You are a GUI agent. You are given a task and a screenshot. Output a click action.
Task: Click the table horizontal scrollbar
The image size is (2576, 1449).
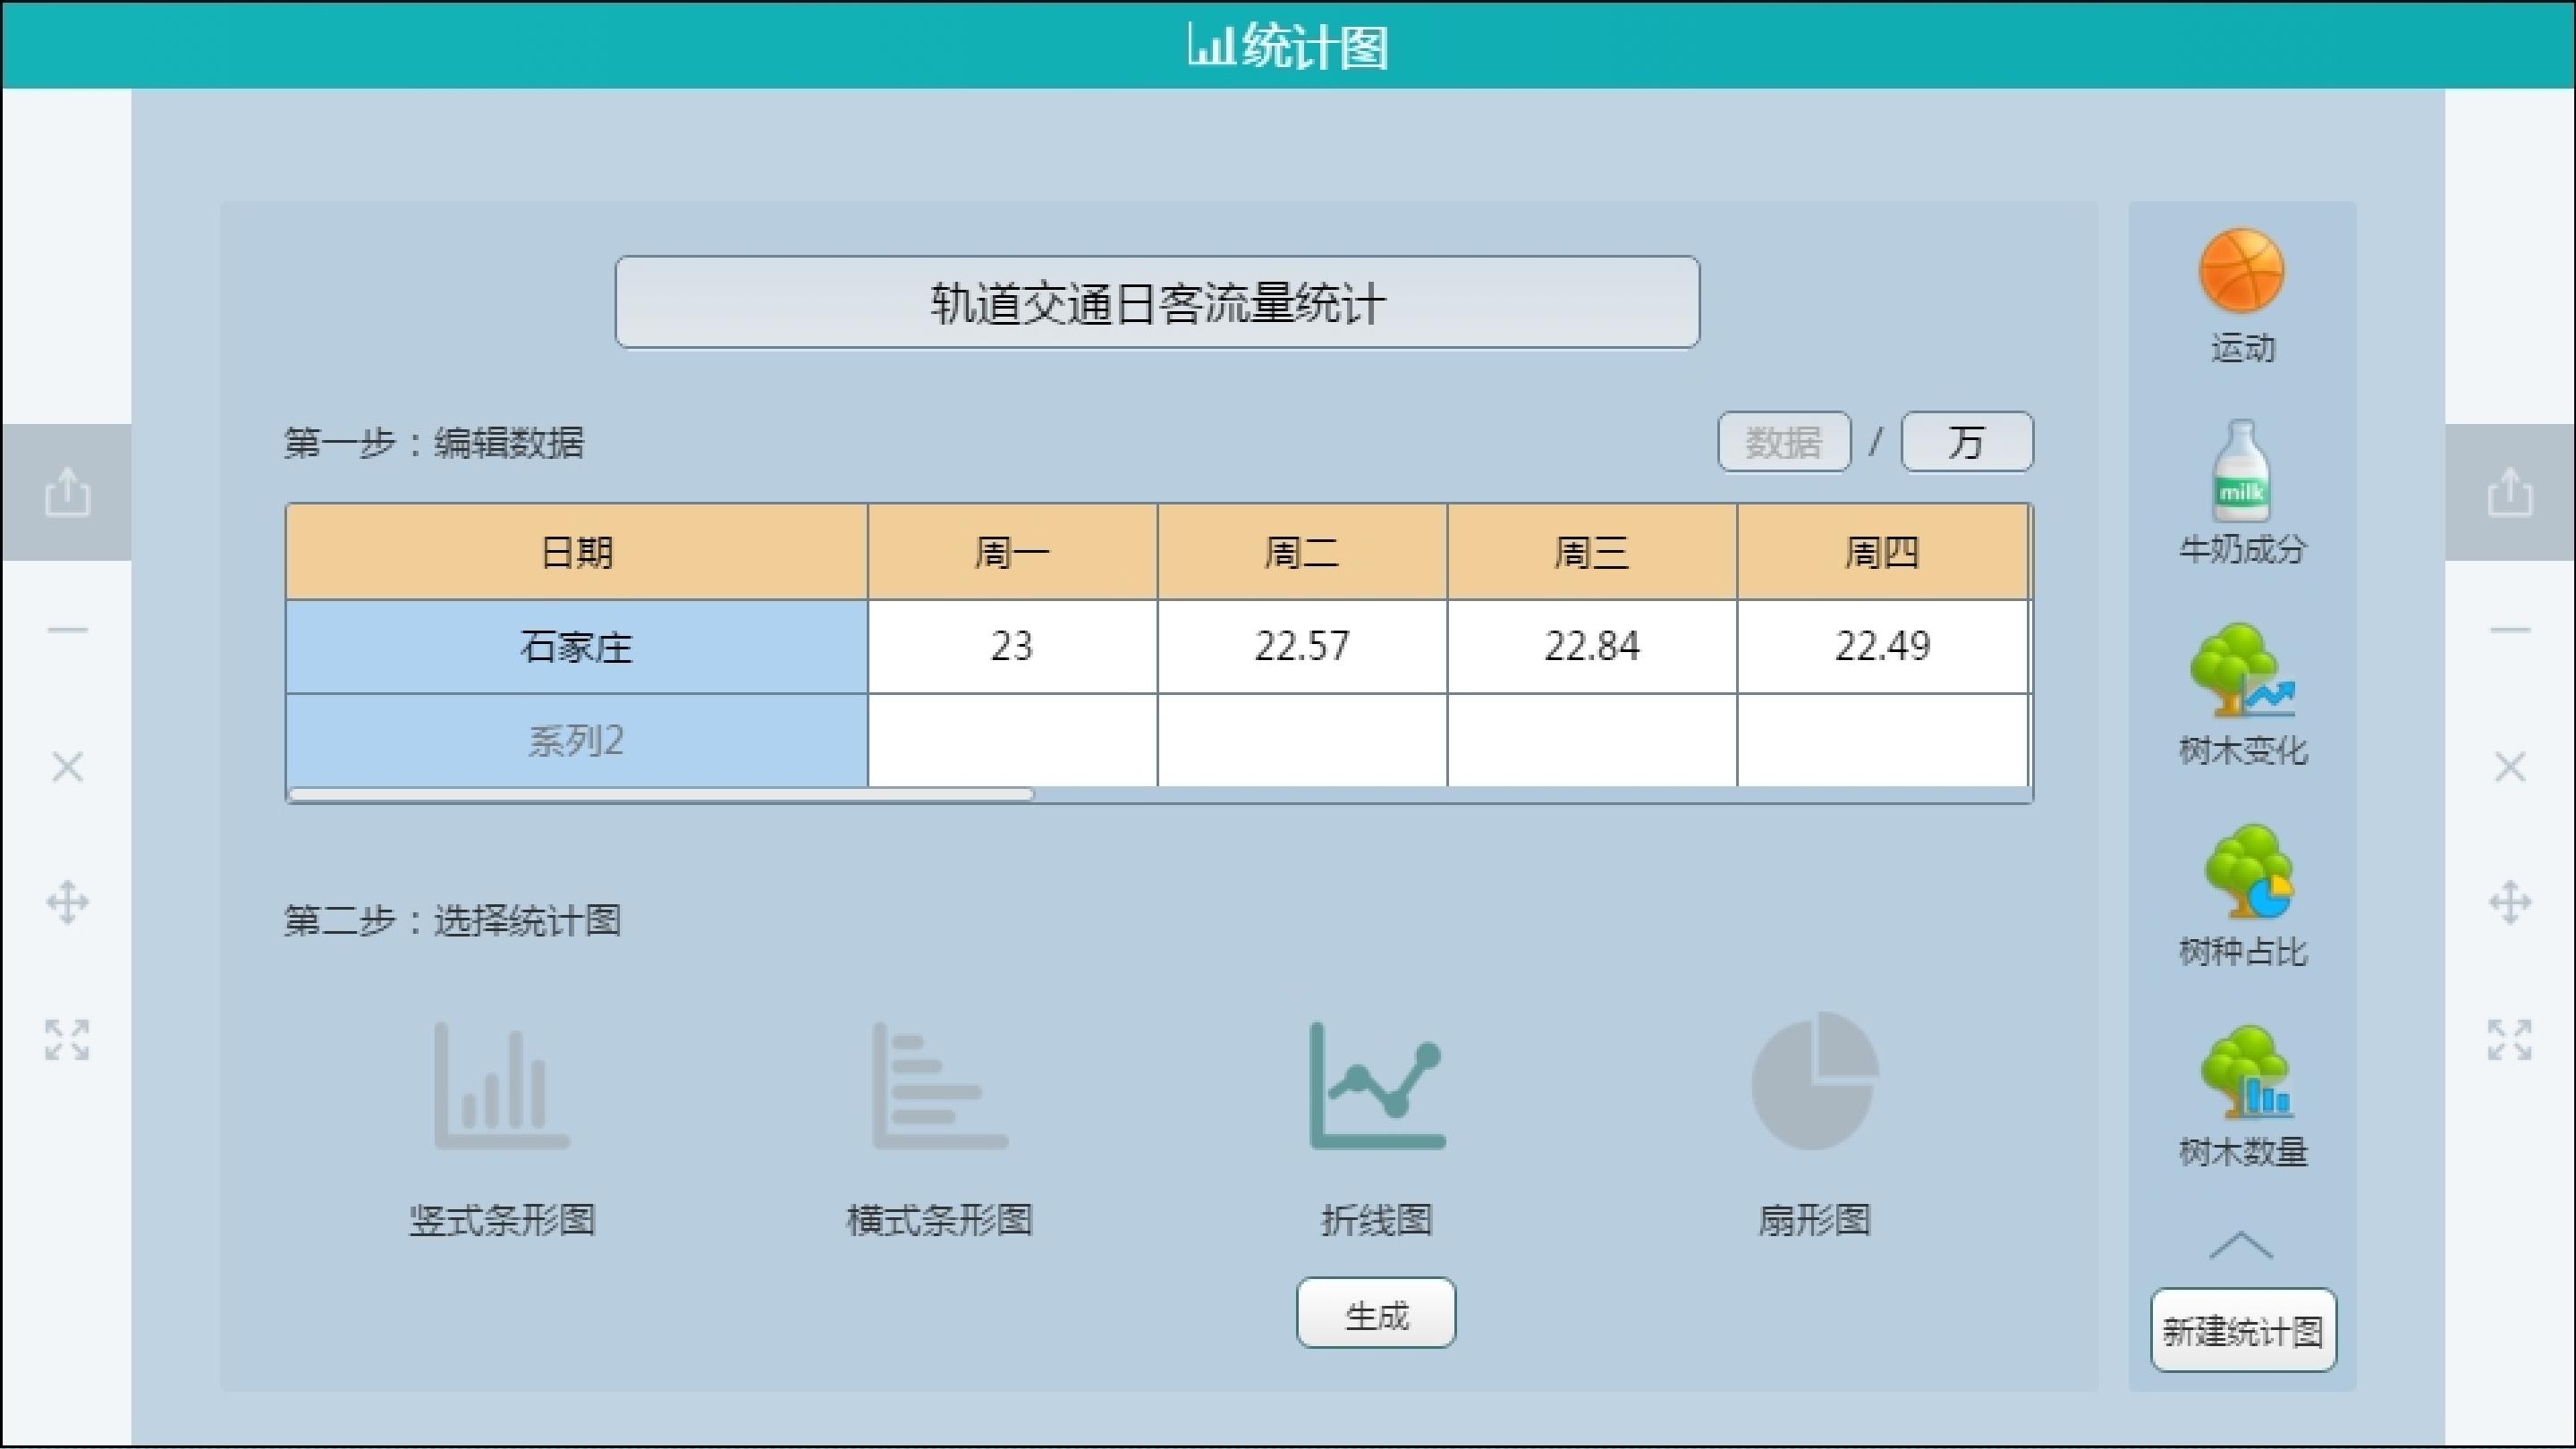click(660, 795)
